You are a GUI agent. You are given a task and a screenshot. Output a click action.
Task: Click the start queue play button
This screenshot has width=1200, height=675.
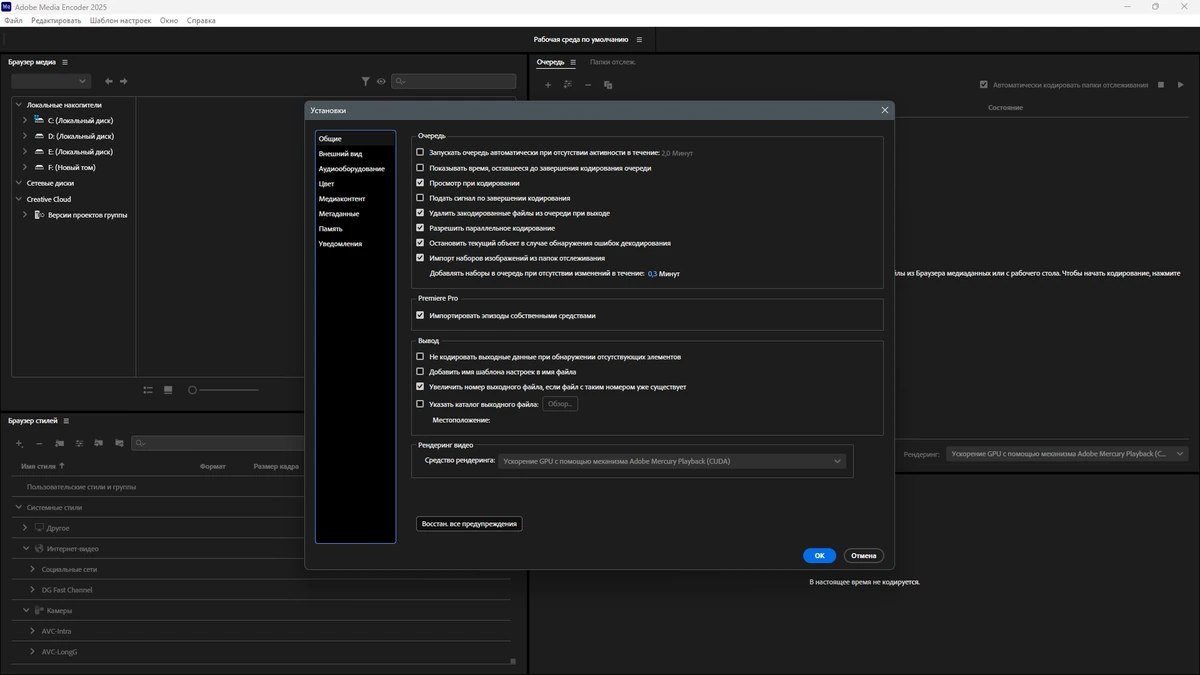click(x=1181, y=85)
